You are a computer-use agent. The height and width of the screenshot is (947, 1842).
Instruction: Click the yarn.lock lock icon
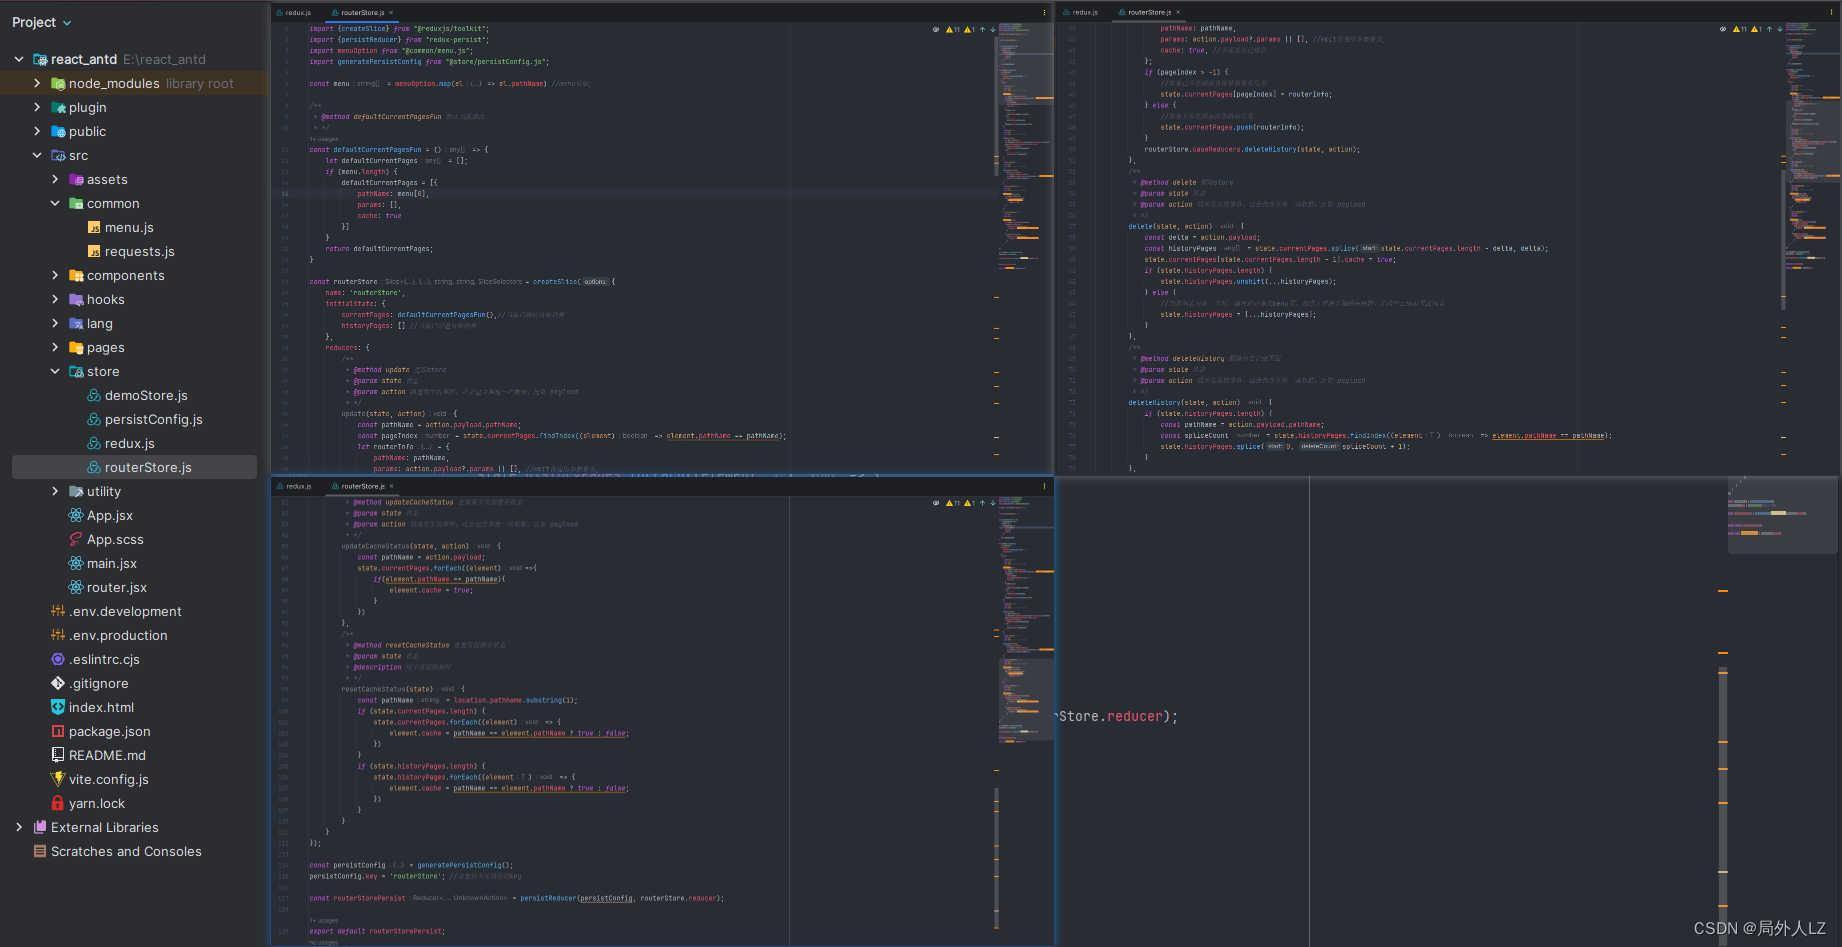coord(58,803)
